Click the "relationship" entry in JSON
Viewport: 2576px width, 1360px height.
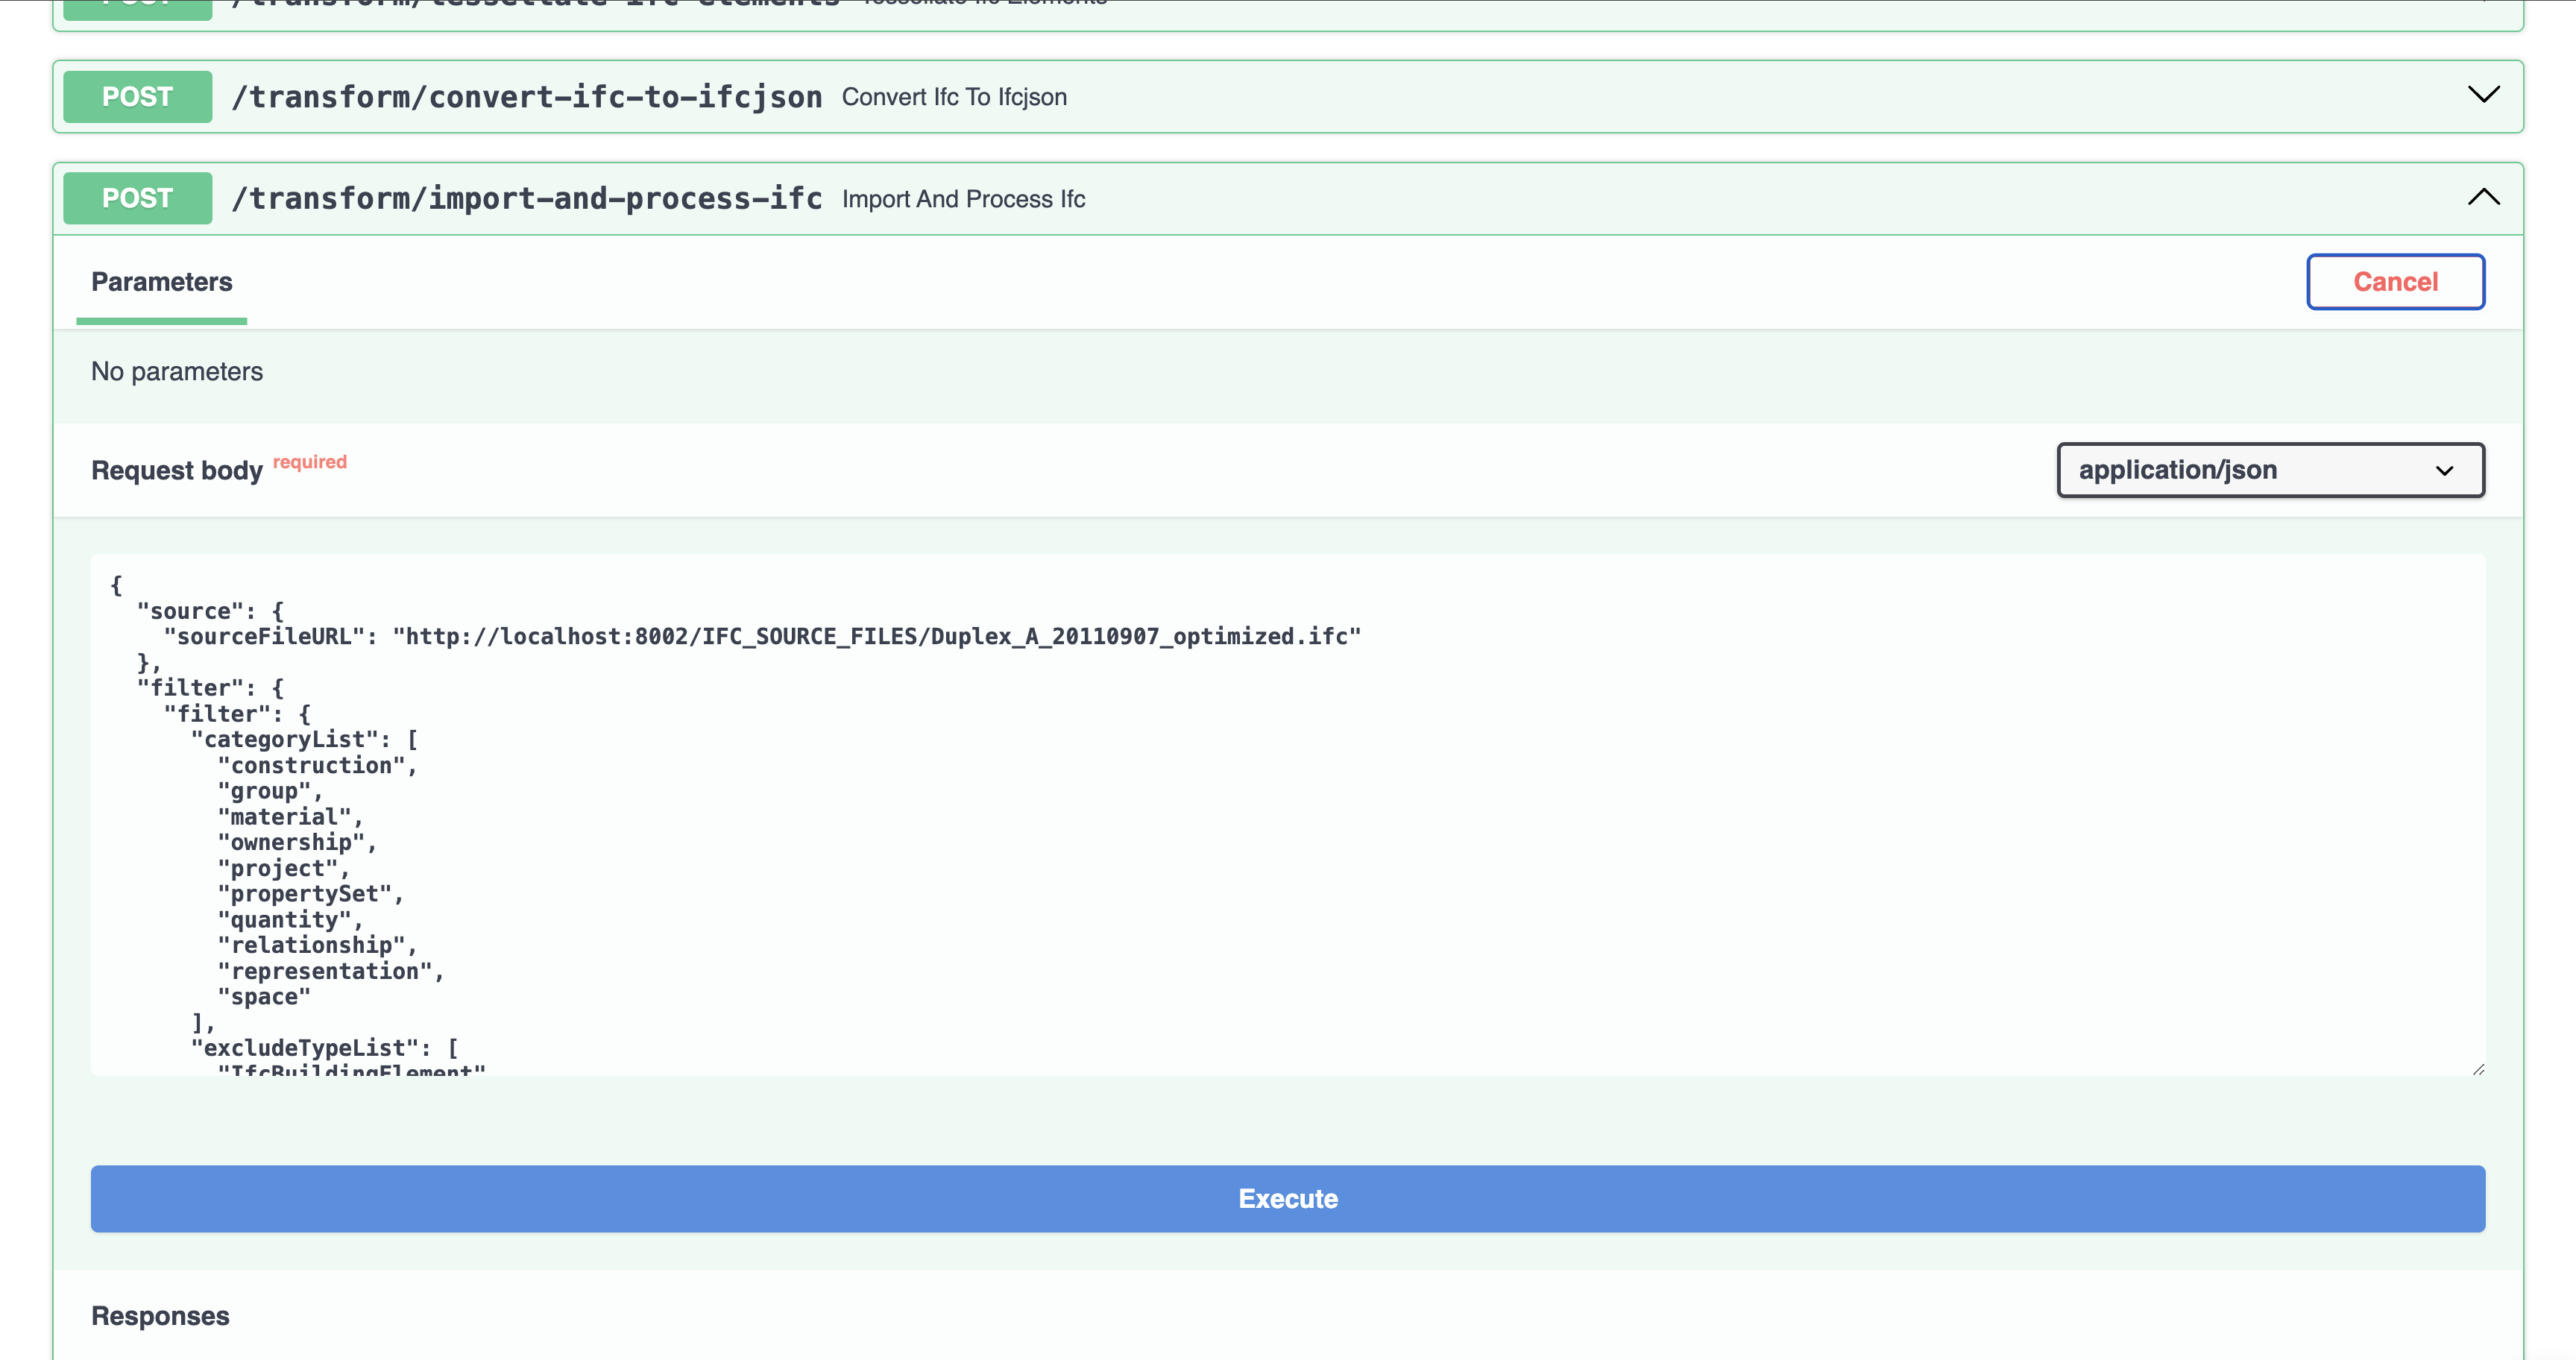pos(317,945)
